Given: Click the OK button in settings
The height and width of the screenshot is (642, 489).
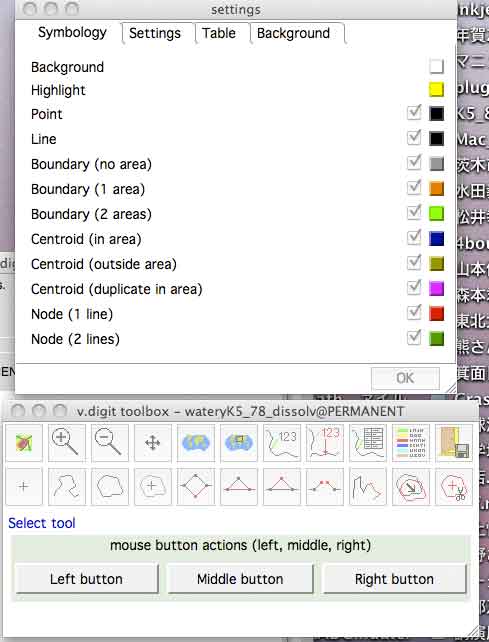Looking at the screenshot, I should pyautogui.click(x=405, y=378).
